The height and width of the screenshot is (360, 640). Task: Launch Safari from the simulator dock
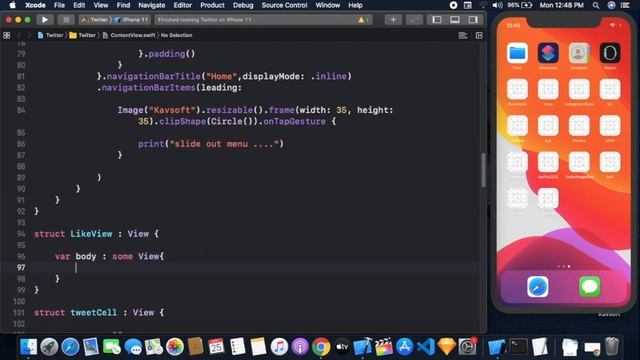point(538,287)
